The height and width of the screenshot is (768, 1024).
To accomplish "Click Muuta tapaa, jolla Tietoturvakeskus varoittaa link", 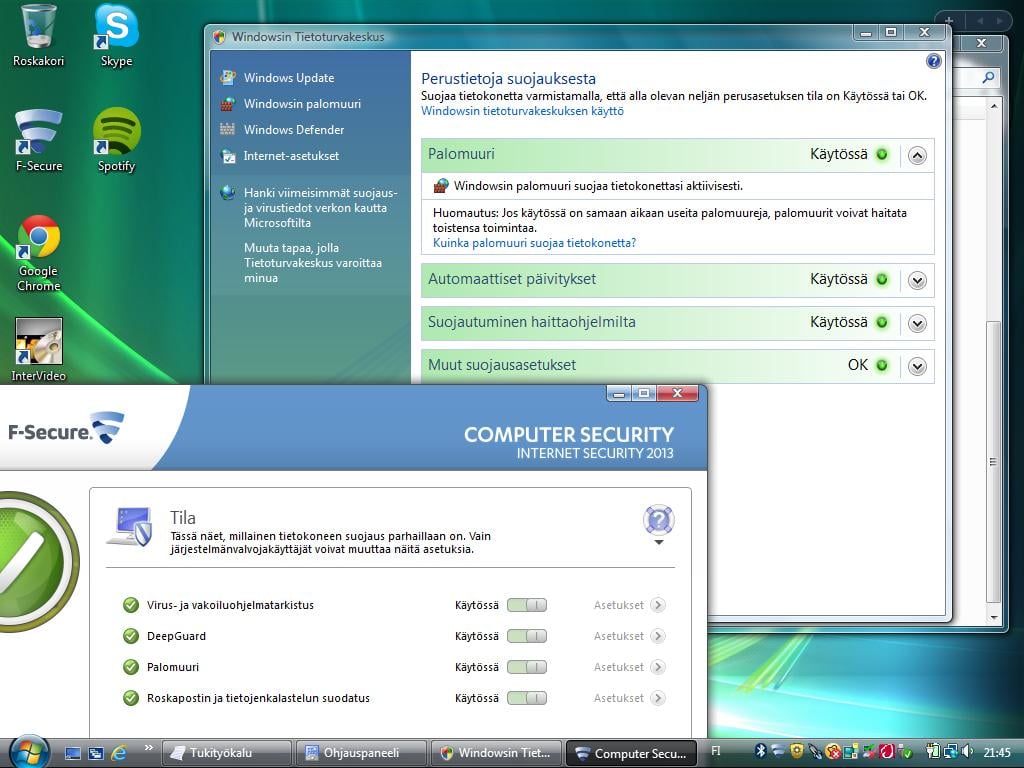I will 313,263.
